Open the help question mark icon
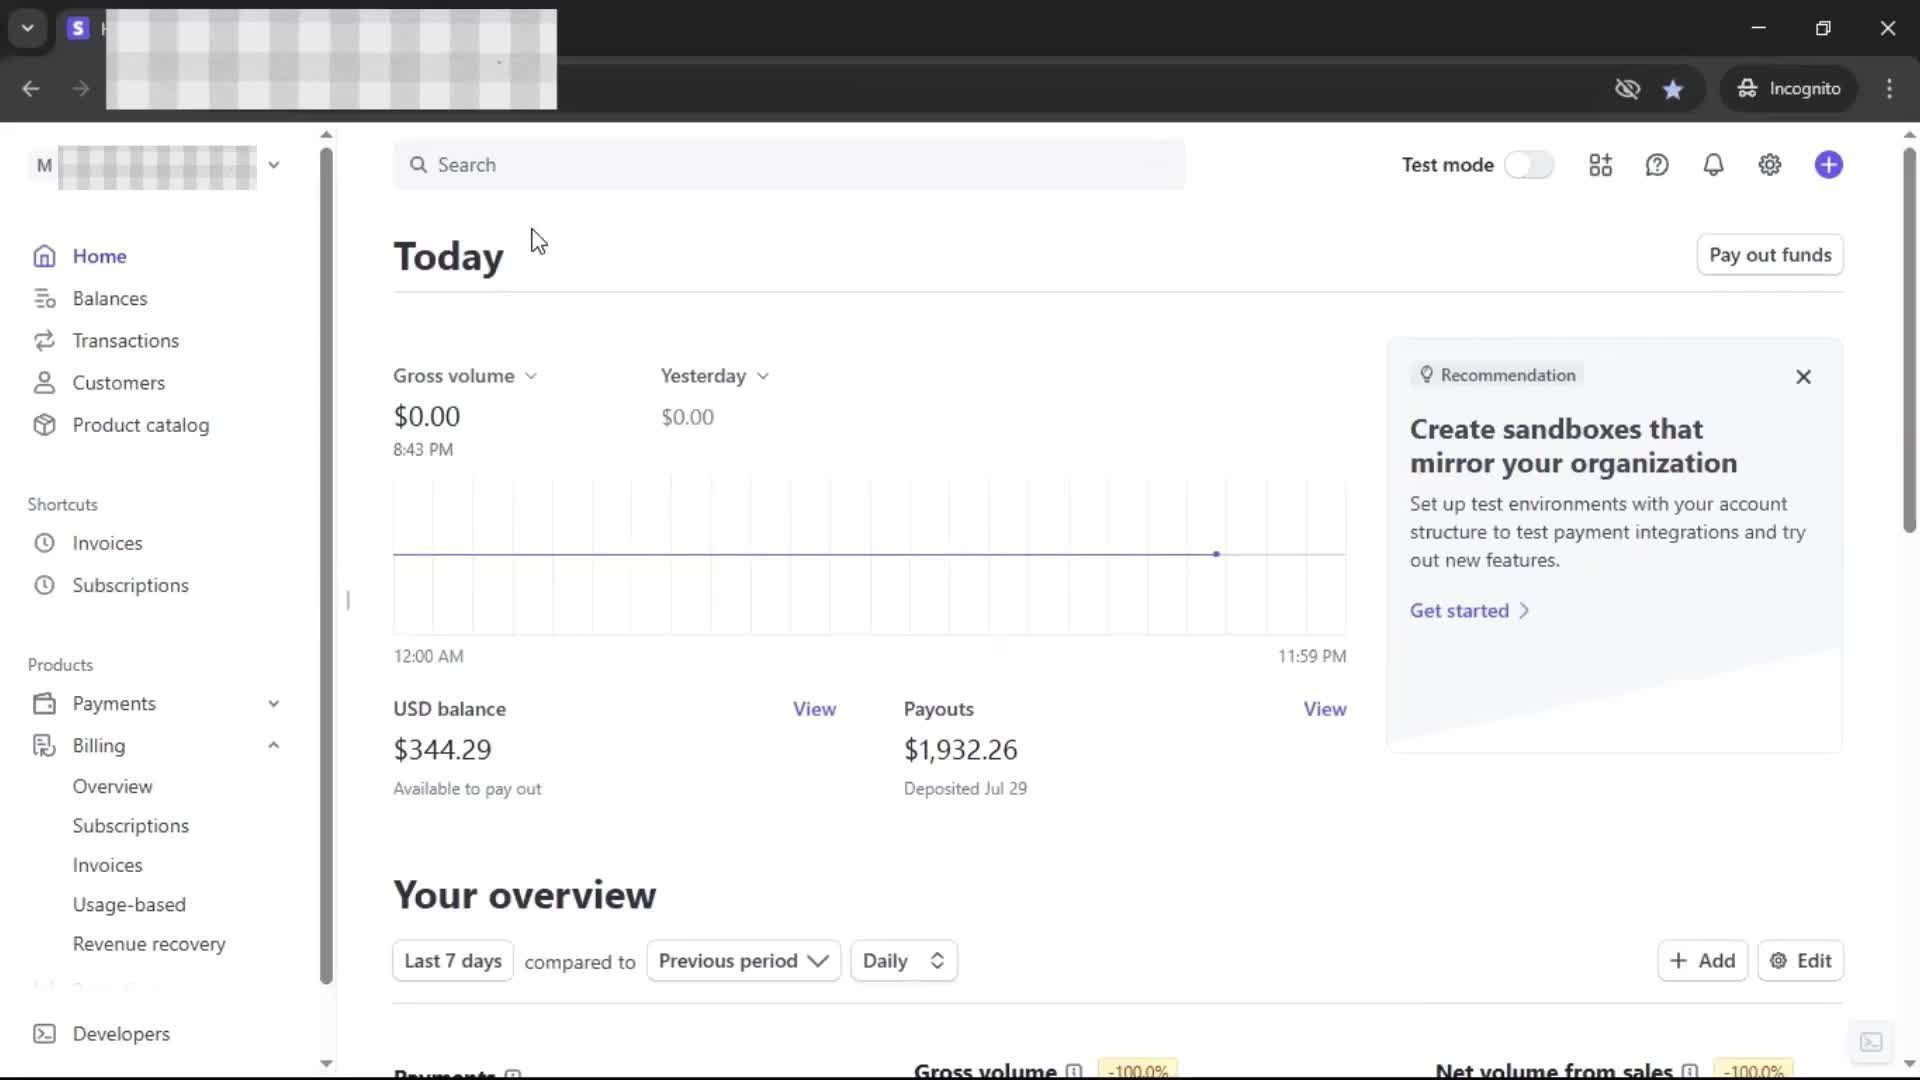1920x1080 pixels. (x=1657, y=165)
